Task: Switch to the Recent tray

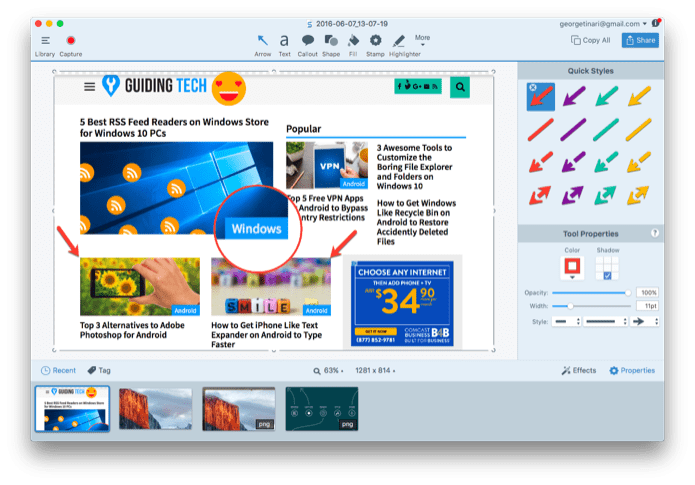Action: 58,371
